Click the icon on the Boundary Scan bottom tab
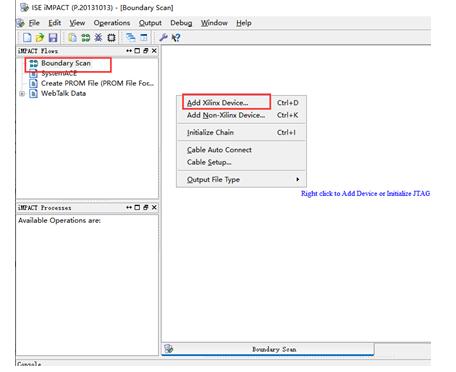Viewport: 456px width, 372px height. [x=169, y=349]
